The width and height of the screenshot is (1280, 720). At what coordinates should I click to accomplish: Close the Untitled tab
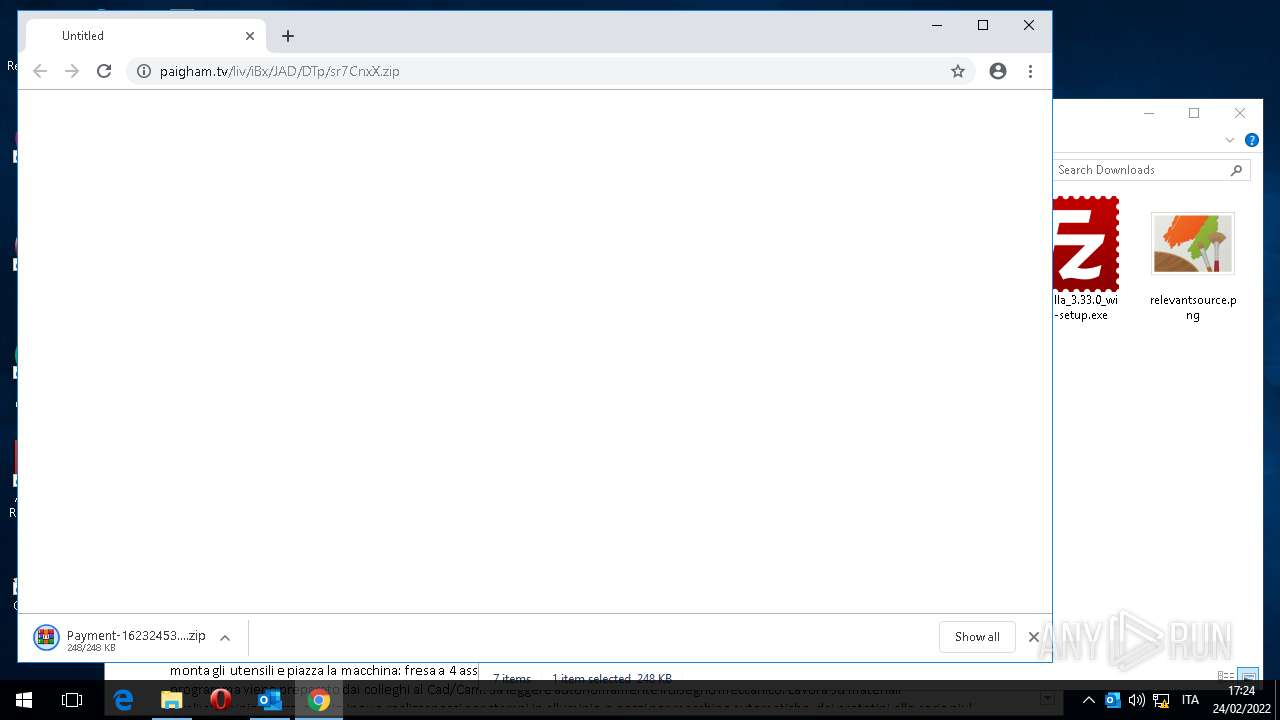(x=250, y=36)
